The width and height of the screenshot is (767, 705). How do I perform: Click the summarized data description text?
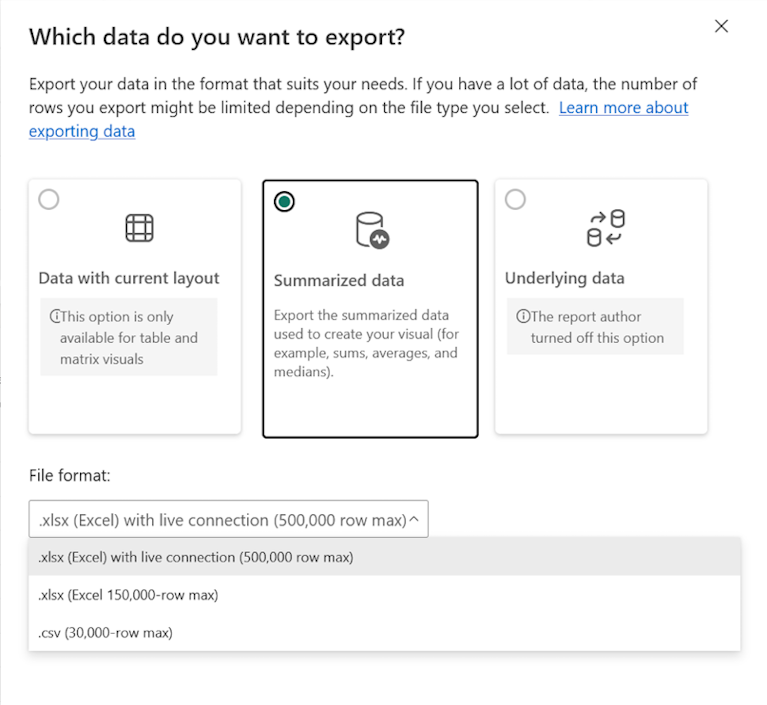[x=366, y=343]
